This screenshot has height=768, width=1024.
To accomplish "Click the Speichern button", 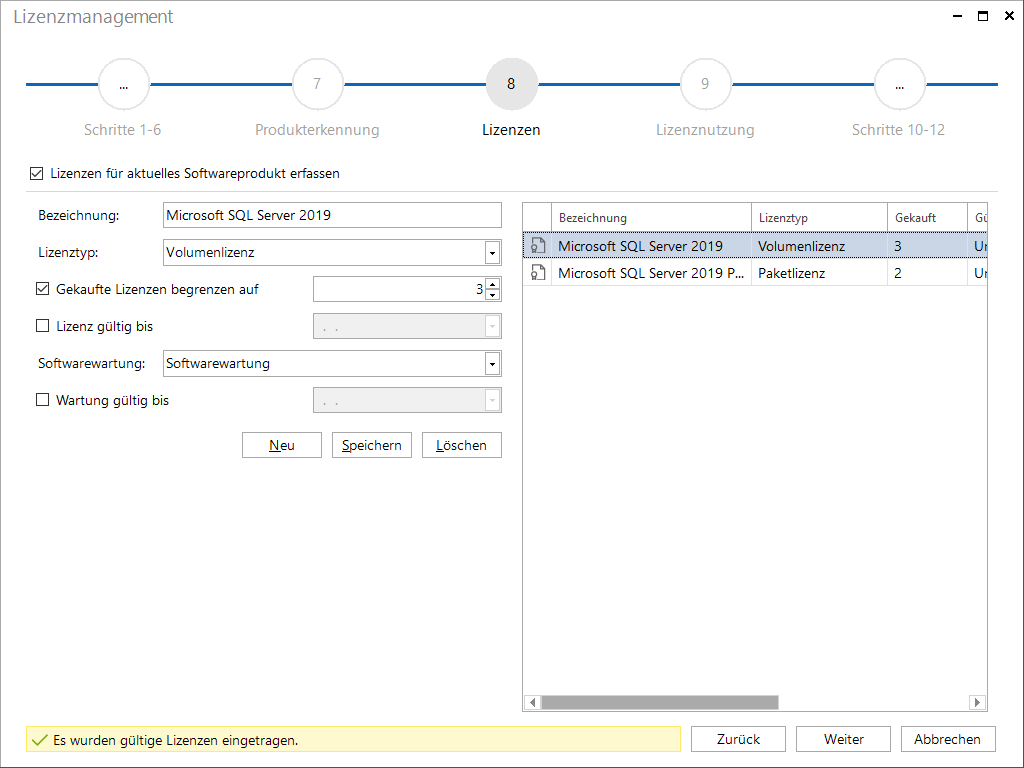I will (372, 445).
